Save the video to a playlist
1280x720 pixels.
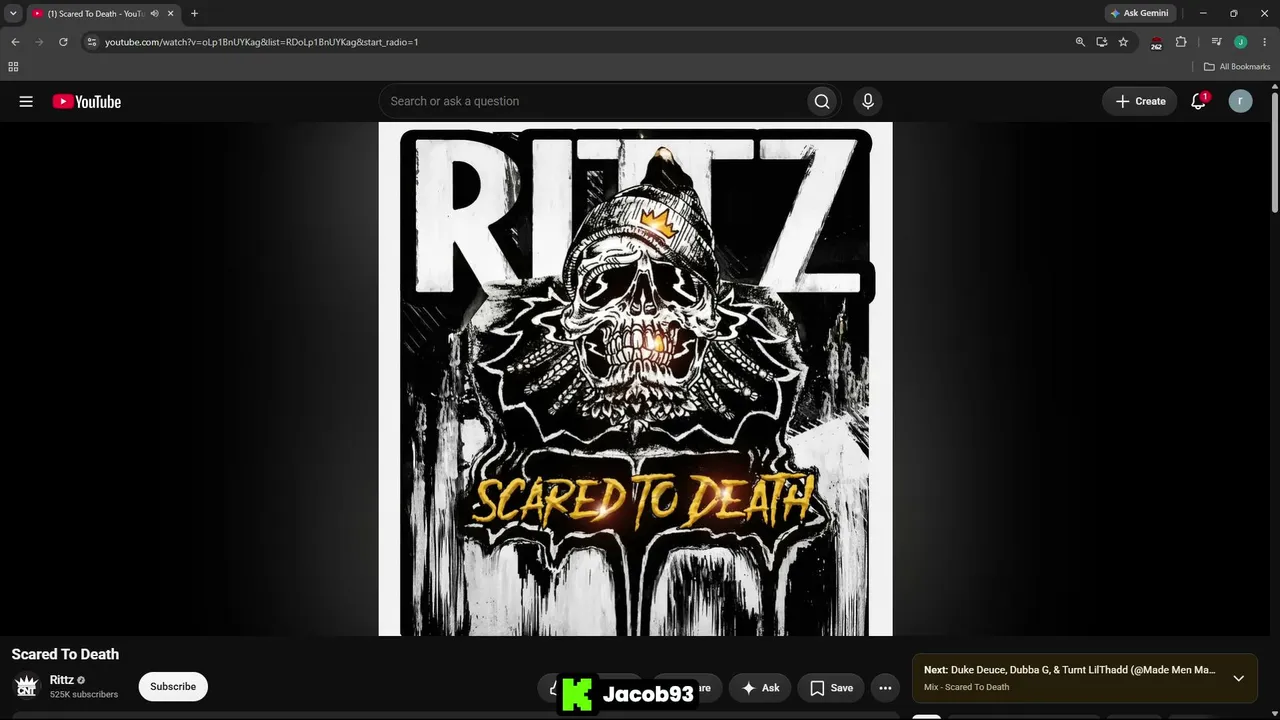831,687
